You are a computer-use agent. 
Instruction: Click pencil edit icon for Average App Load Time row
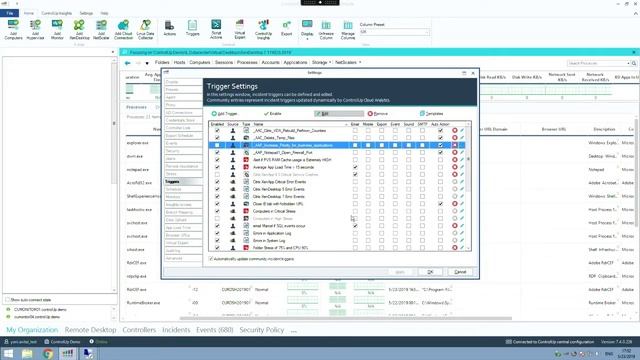click(x=462, y=167)
